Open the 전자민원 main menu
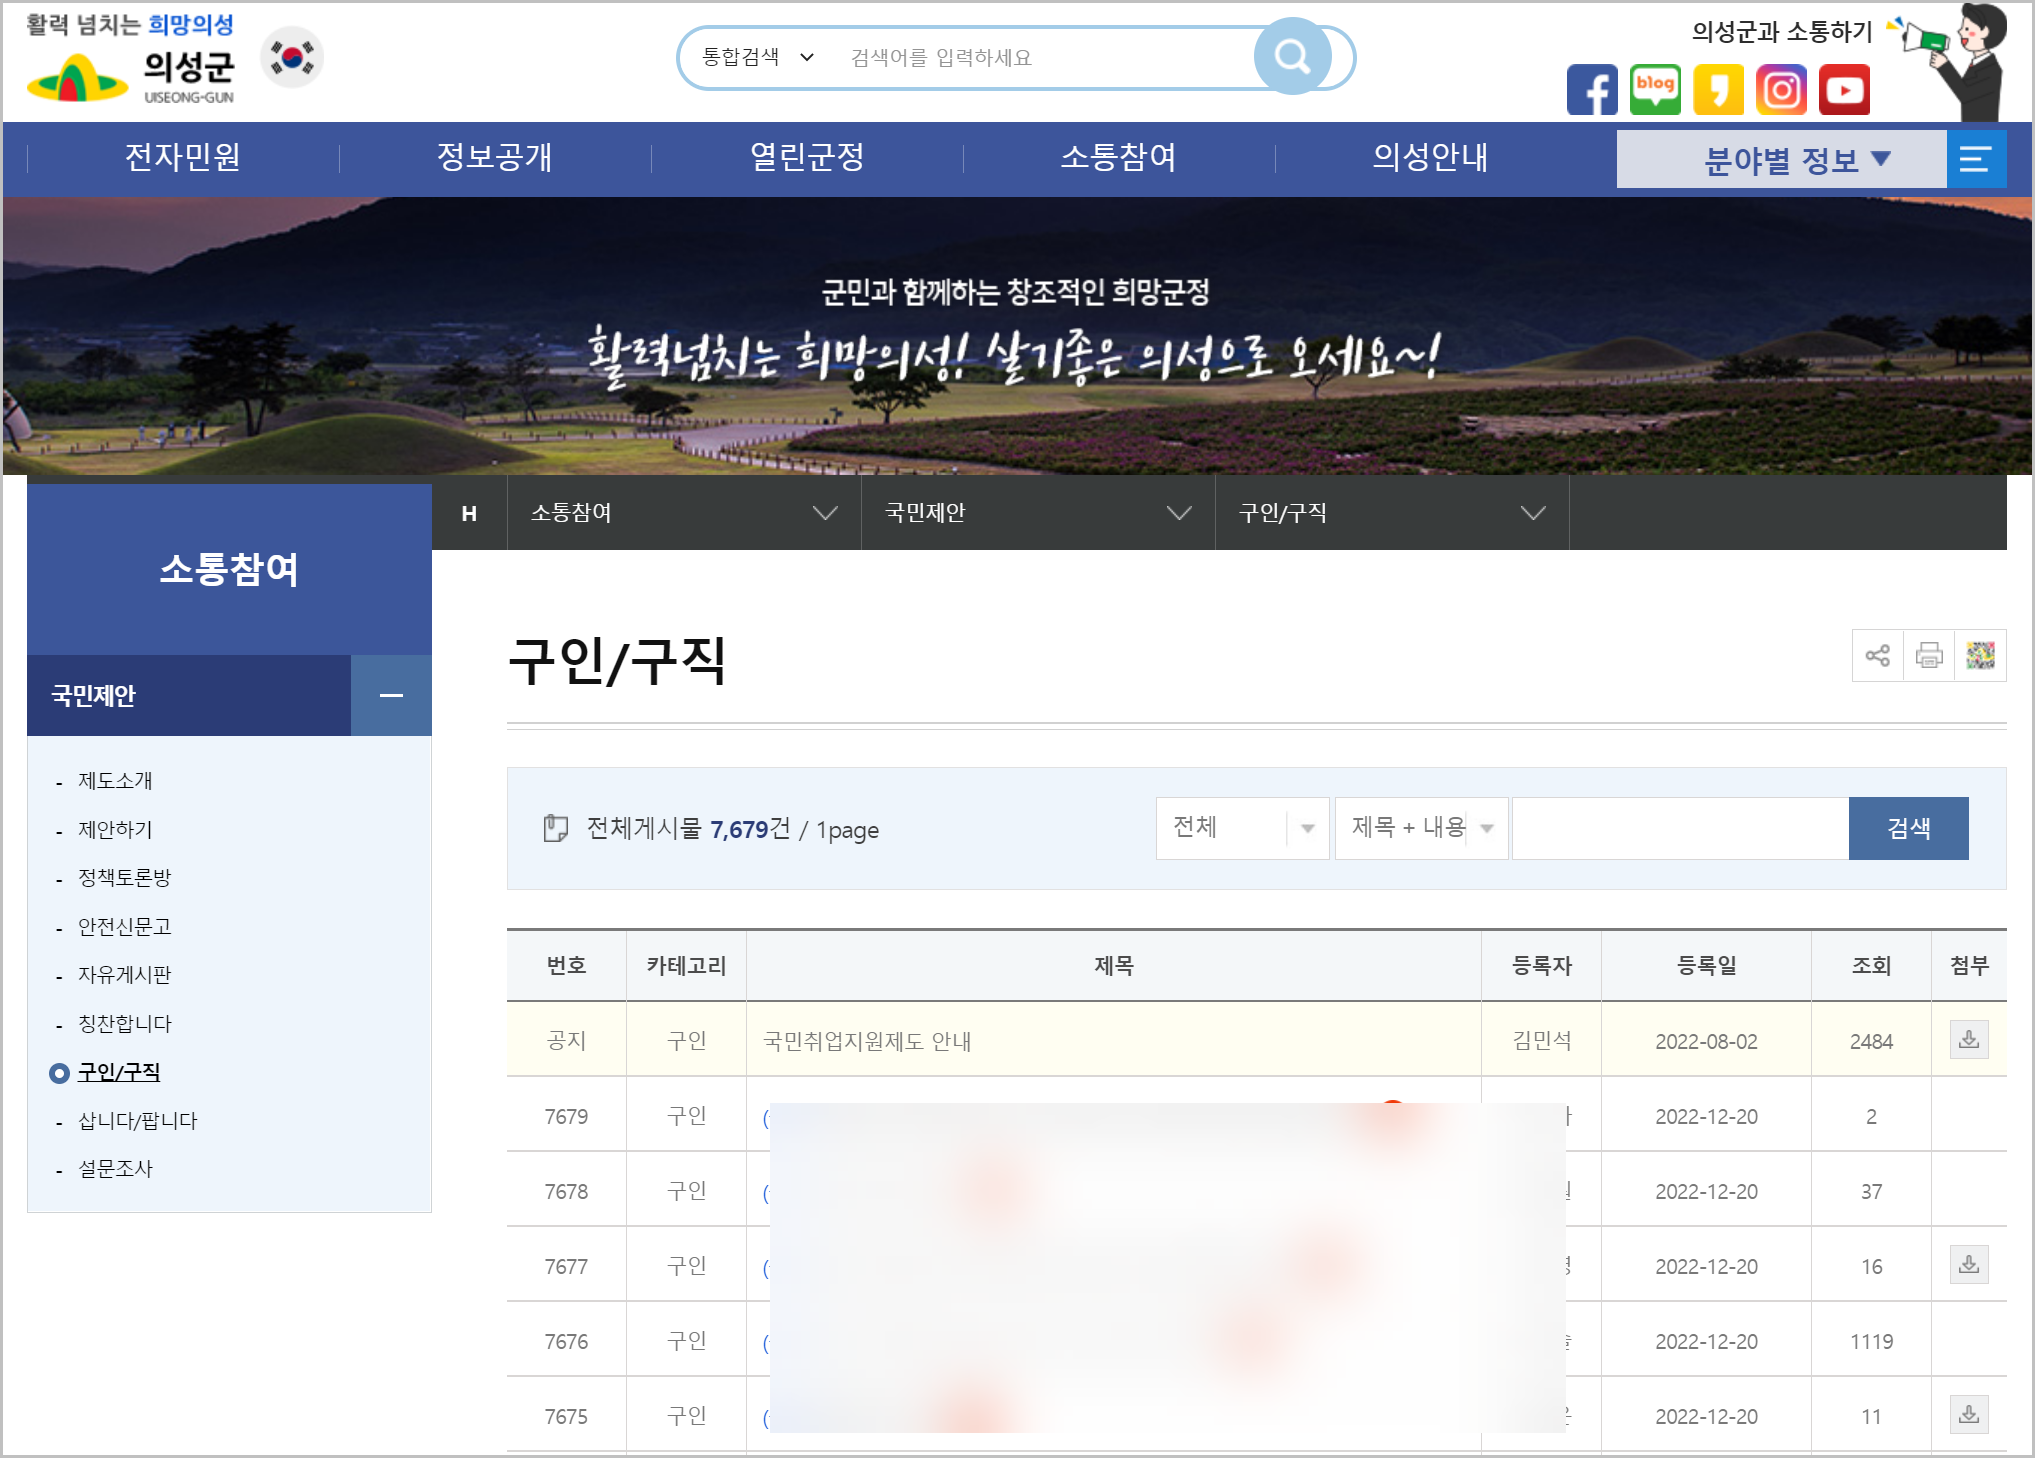The height and width of the screenshot is (1458, 2035). [182, 157]
